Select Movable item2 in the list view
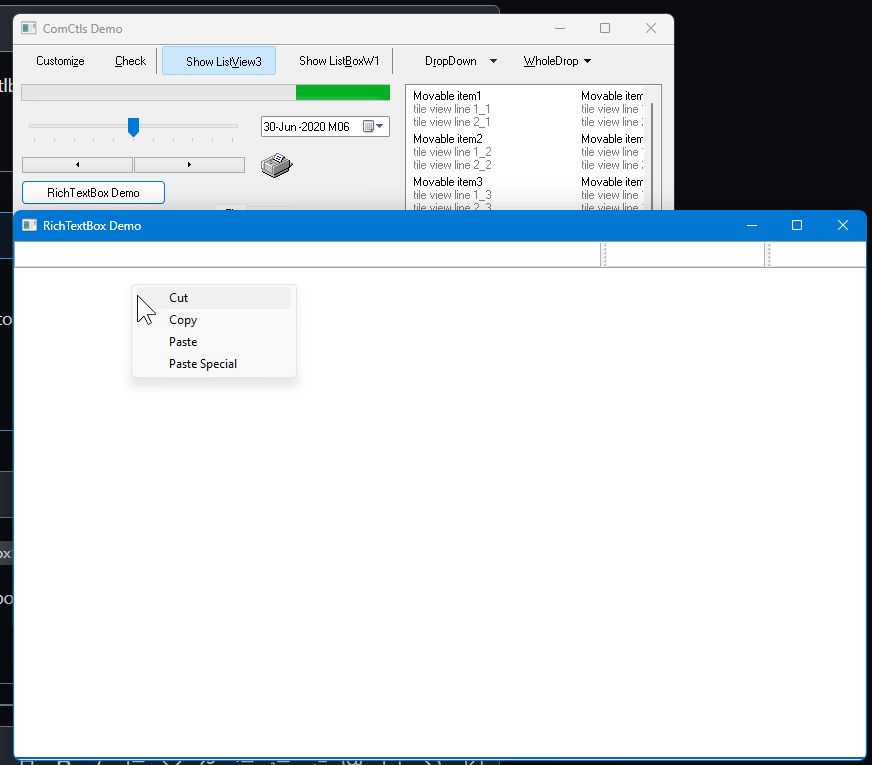Image resolution: width=872 pixels, height=765 pixels. click(x=448, y=138)
